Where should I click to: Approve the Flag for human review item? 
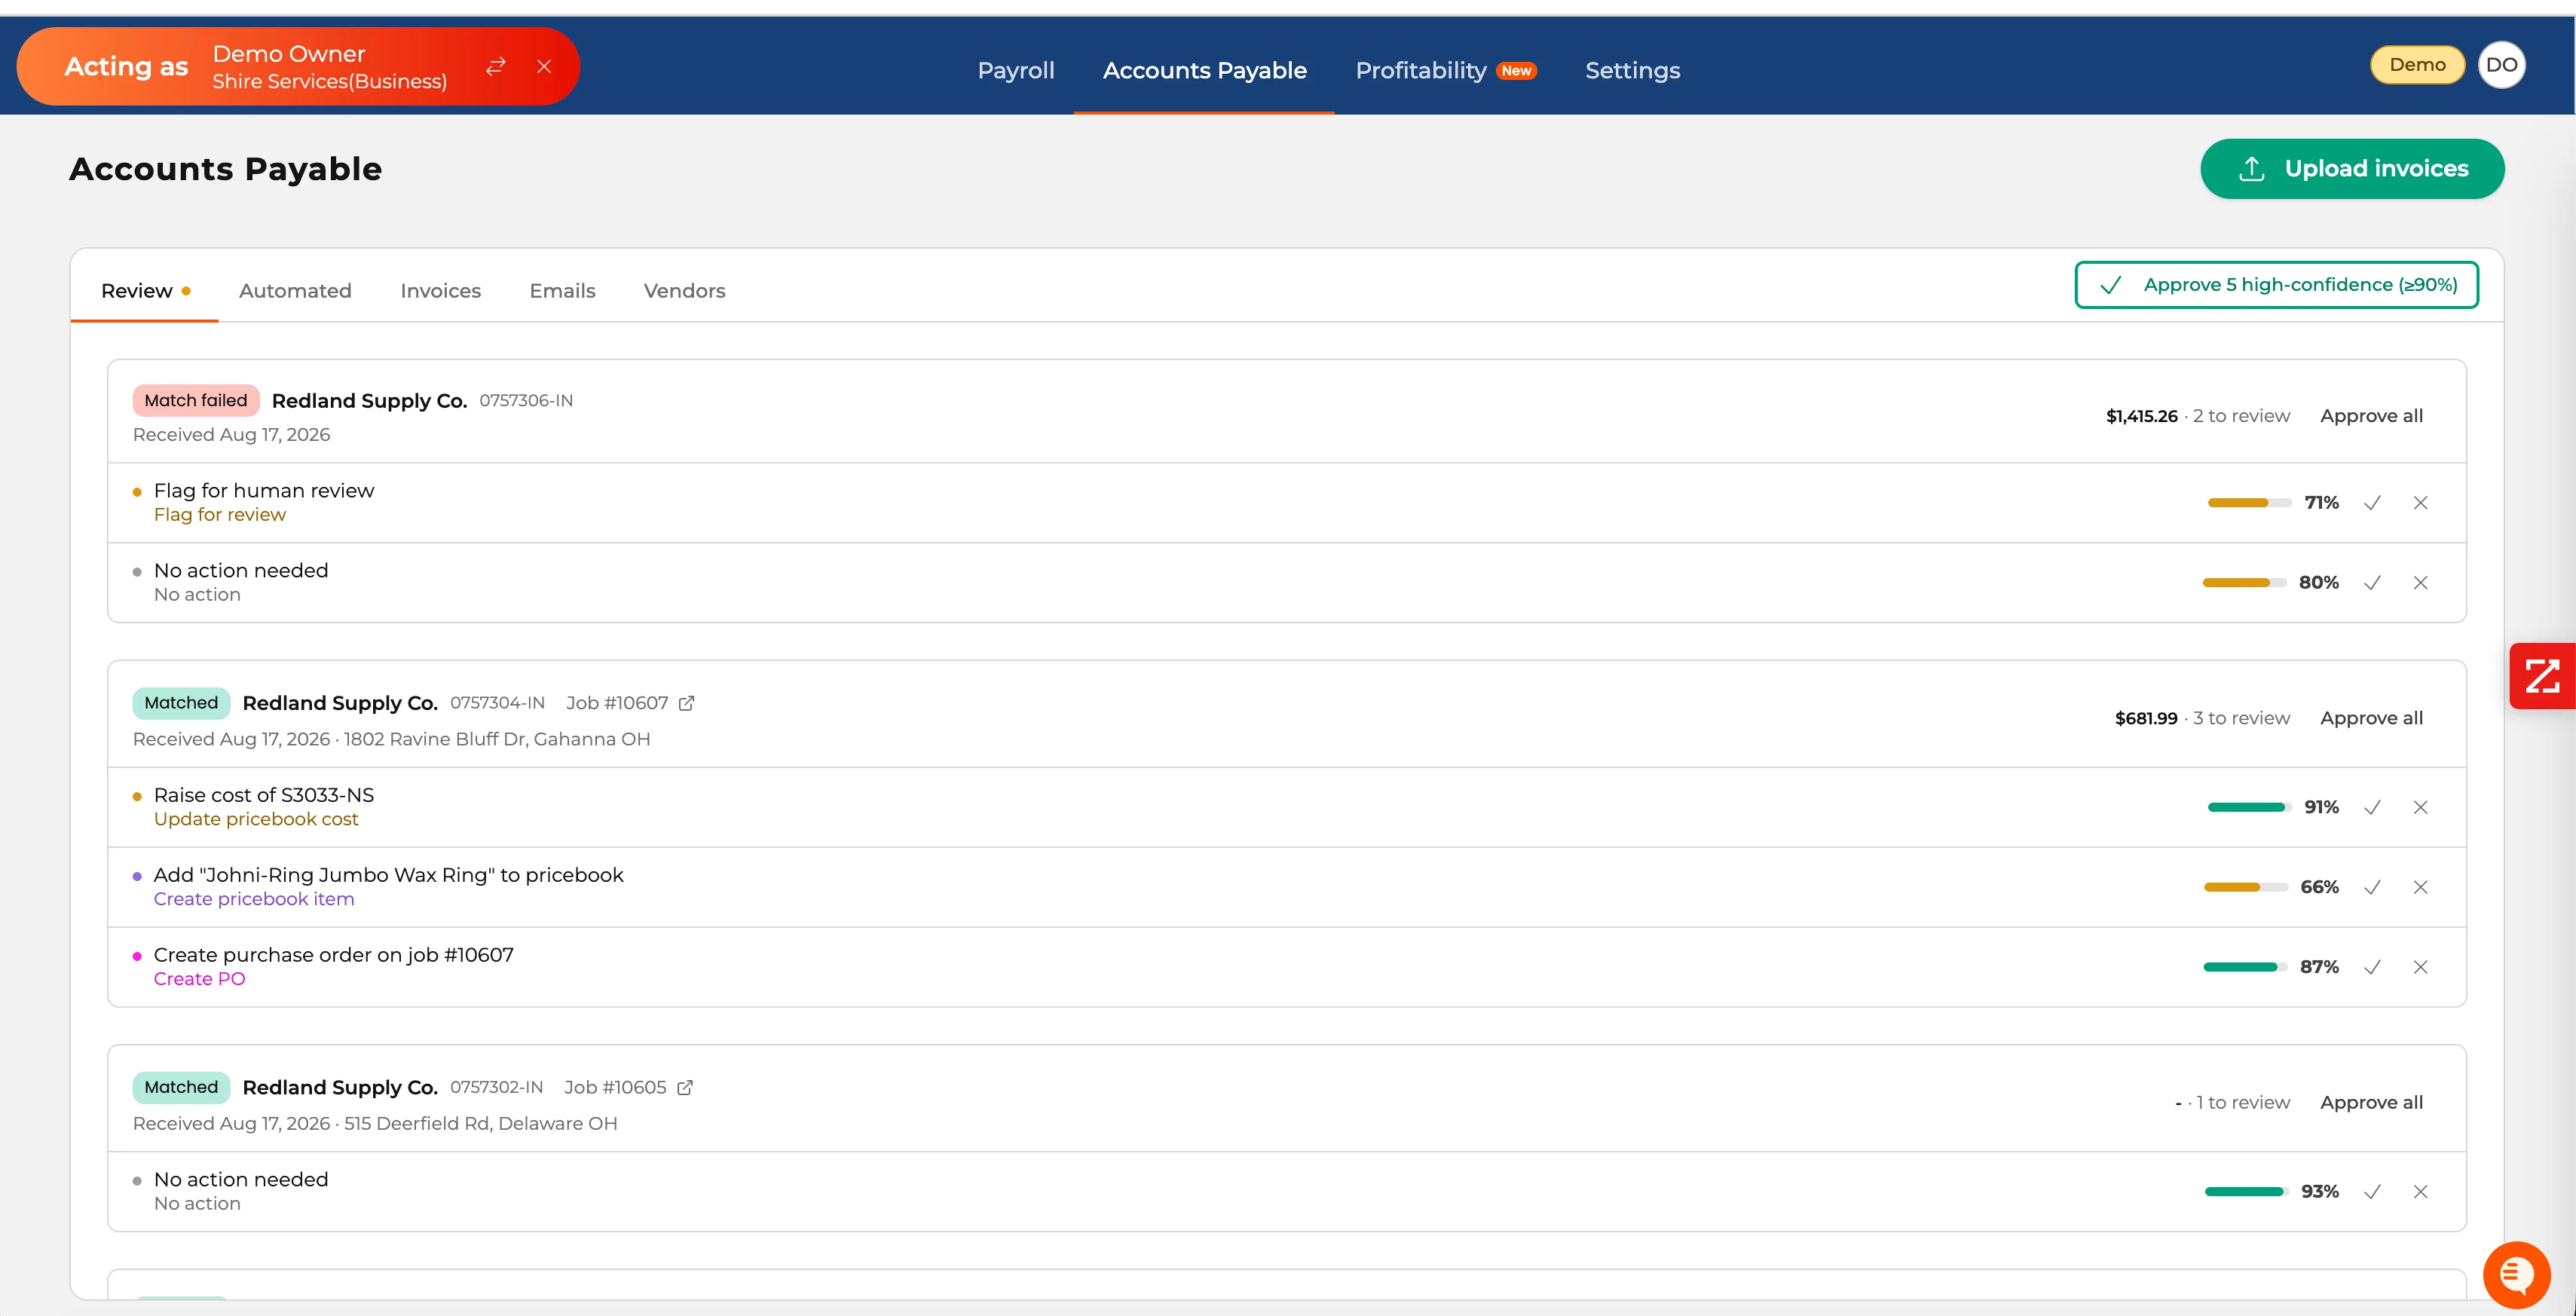pos(2372,503)
